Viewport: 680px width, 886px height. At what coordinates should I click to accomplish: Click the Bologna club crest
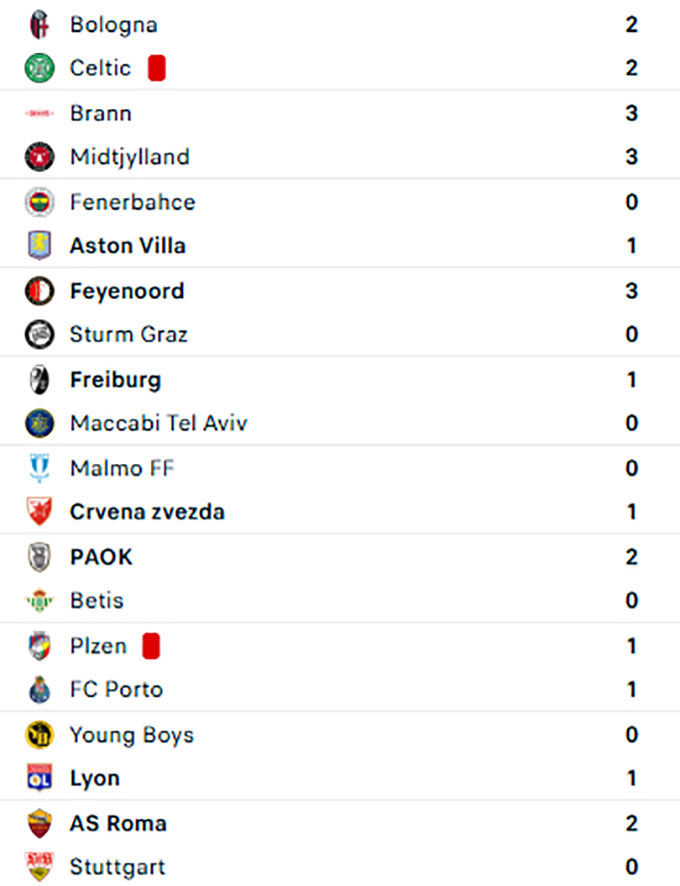(39, 24)
